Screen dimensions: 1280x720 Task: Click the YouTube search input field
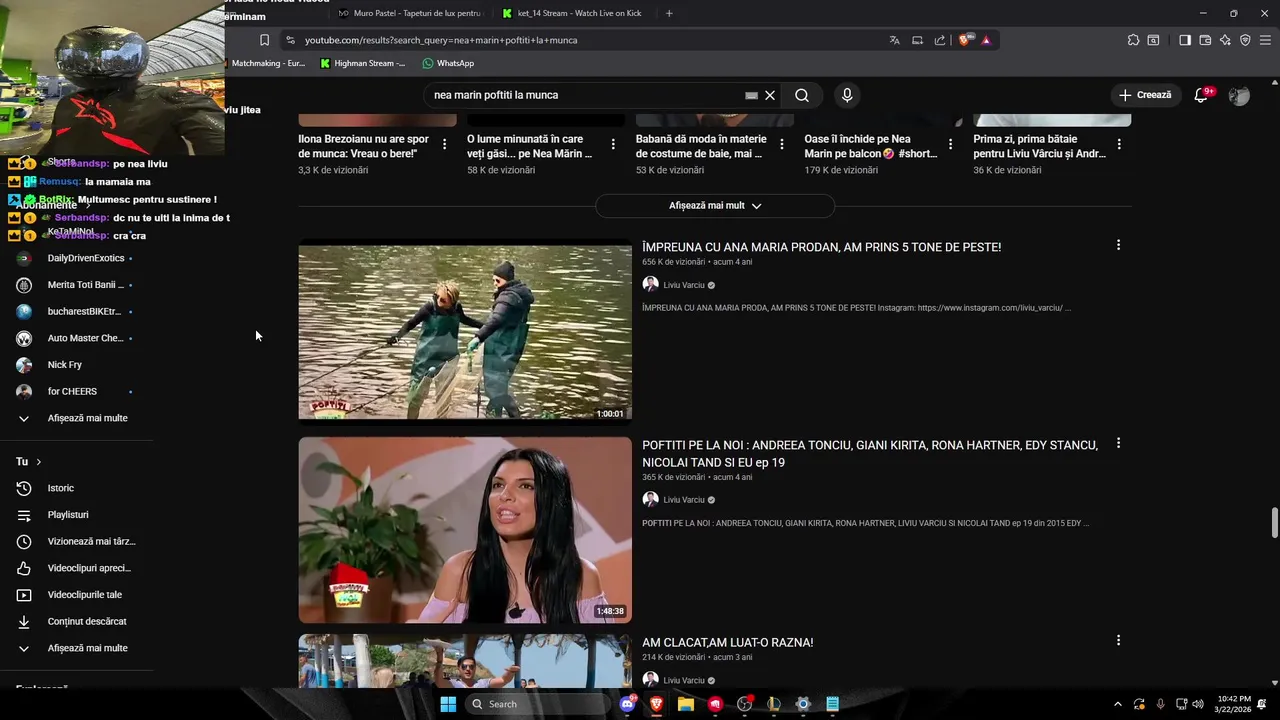click(x=585, y=95)
